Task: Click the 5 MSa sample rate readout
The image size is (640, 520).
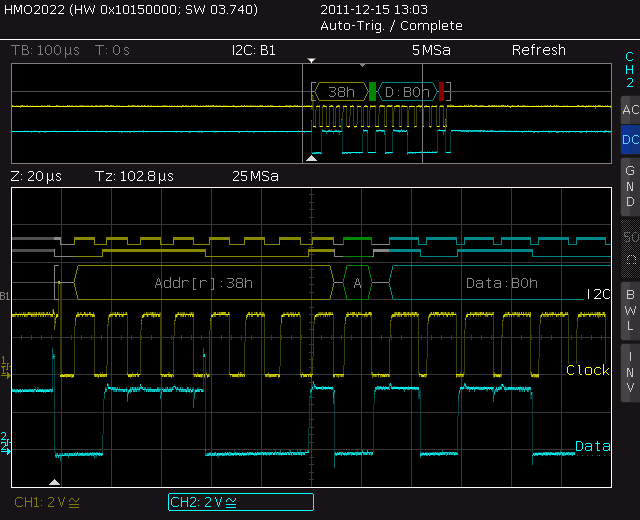Action: click(431, 50)
